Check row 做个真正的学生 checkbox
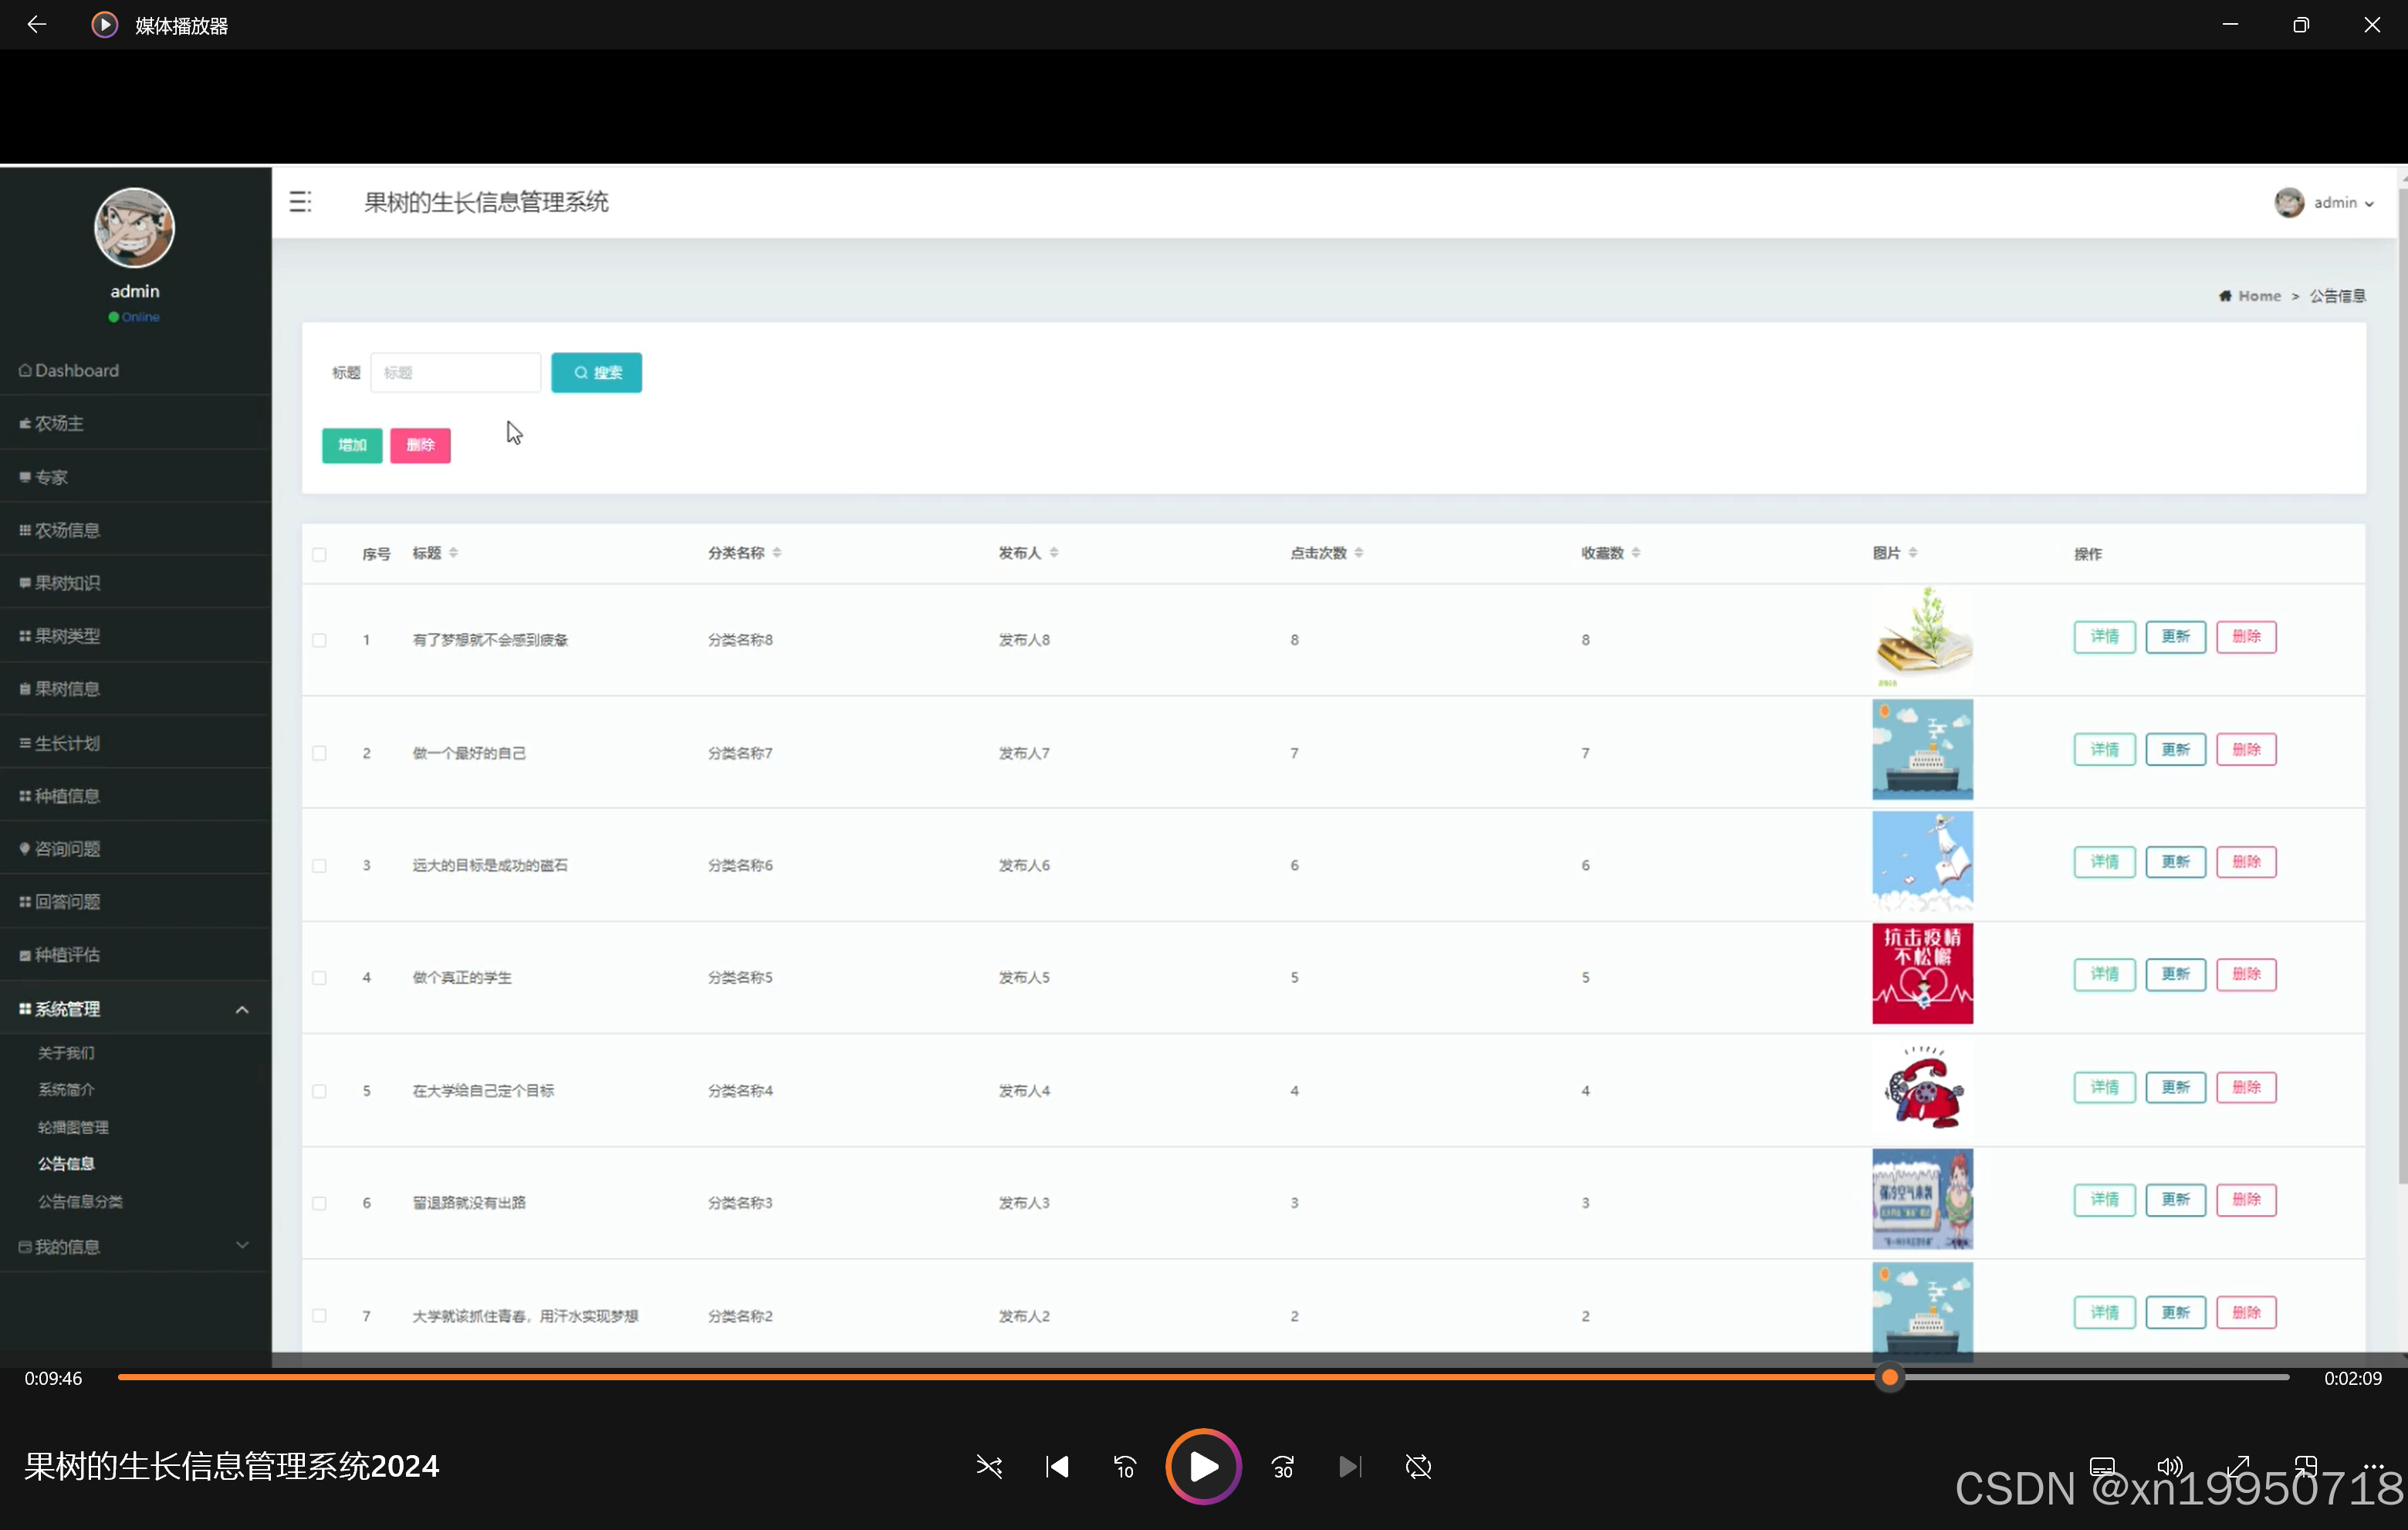This screenshot has width=2408, height=1530. coord(319,978)
